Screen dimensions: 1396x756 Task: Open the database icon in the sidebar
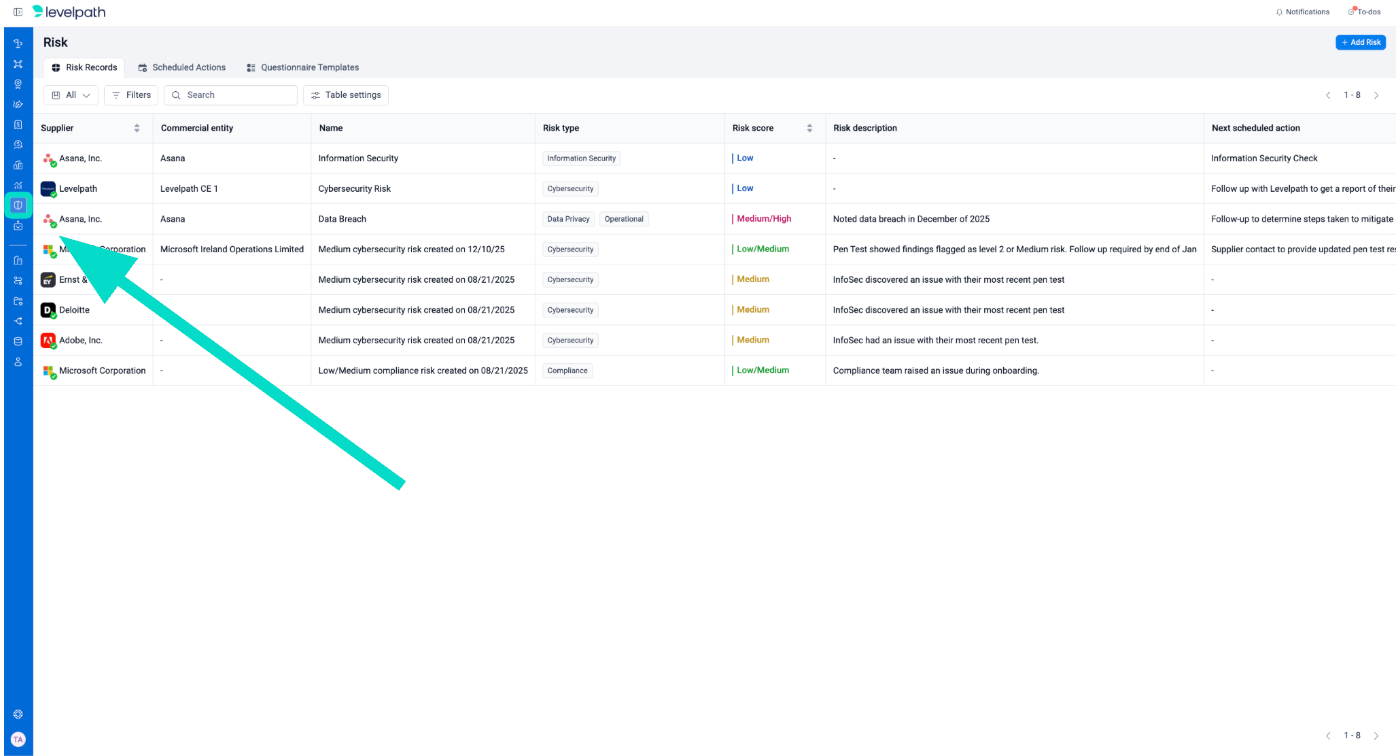(18, 341)
